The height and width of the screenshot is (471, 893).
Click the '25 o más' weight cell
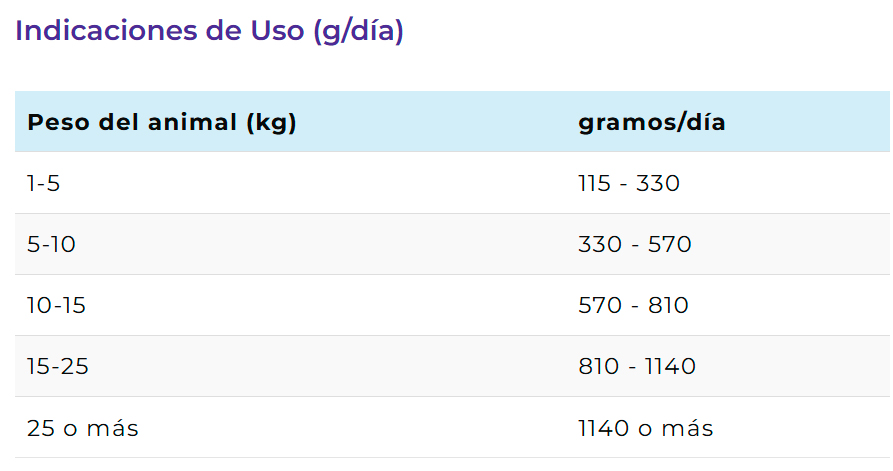(83, 428)
